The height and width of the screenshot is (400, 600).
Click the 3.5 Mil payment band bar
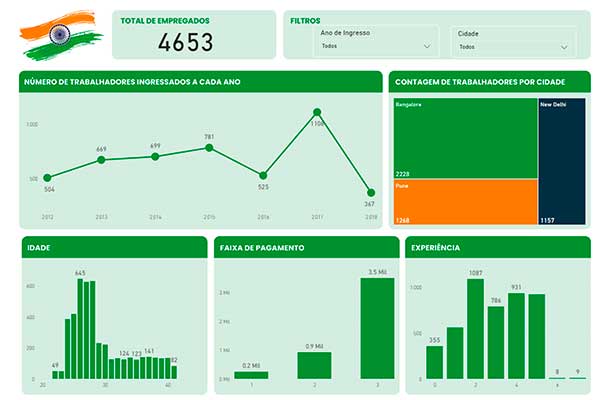[377, 328]
